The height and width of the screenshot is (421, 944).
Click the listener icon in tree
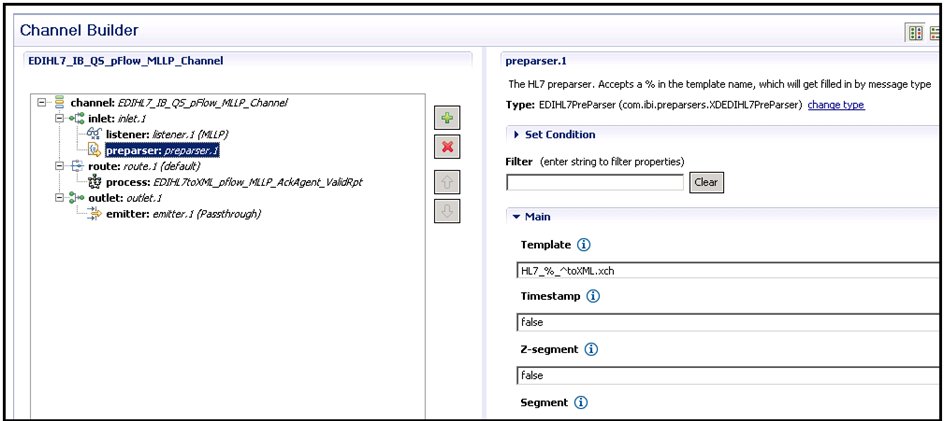point(95,134)
